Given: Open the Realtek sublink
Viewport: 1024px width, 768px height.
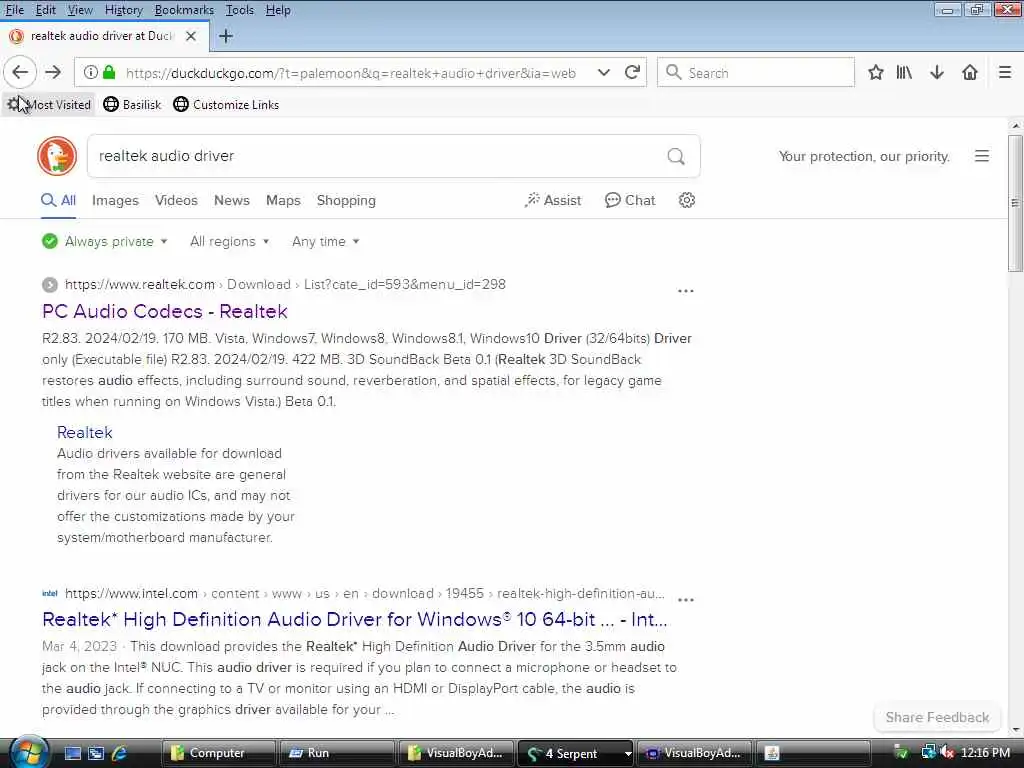Looking at the screenshot, I should point(84,432).
